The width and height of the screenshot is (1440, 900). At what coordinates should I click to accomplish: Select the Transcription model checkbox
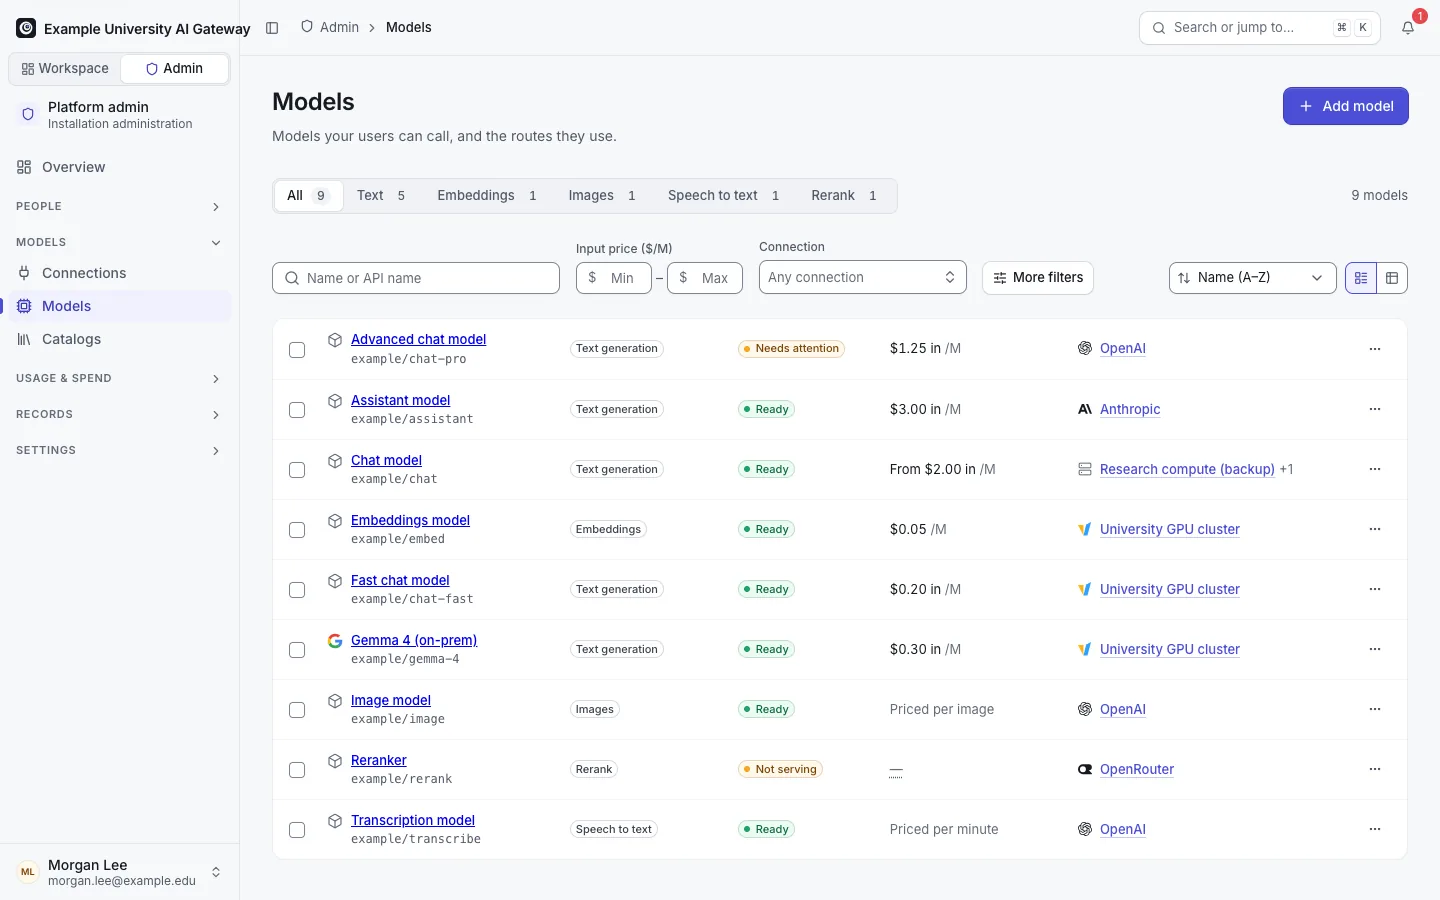click(297, 830)
